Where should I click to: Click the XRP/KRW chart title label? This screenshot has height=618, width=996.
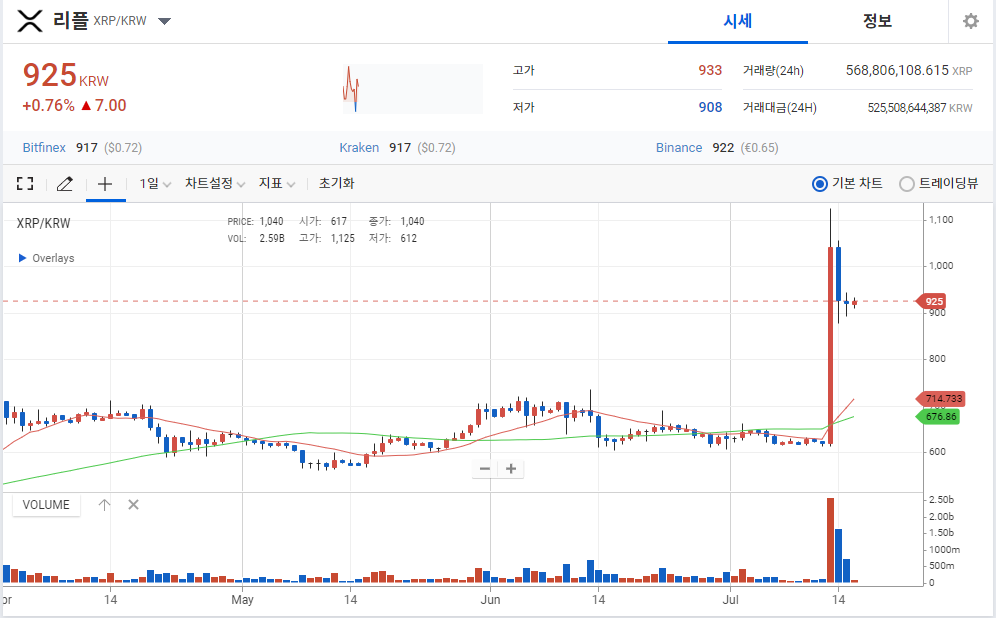click(x=43, y=224)
